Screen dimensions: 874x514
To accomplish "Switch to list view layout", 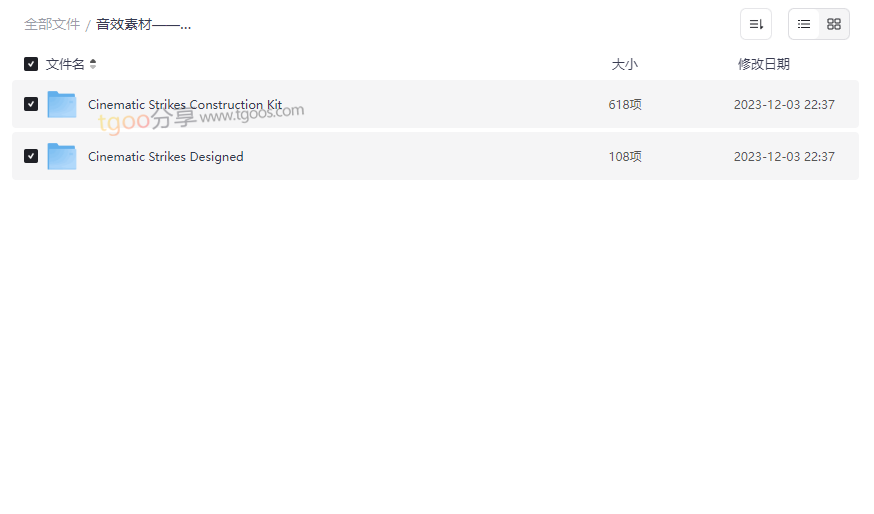I will coord(804,24).
